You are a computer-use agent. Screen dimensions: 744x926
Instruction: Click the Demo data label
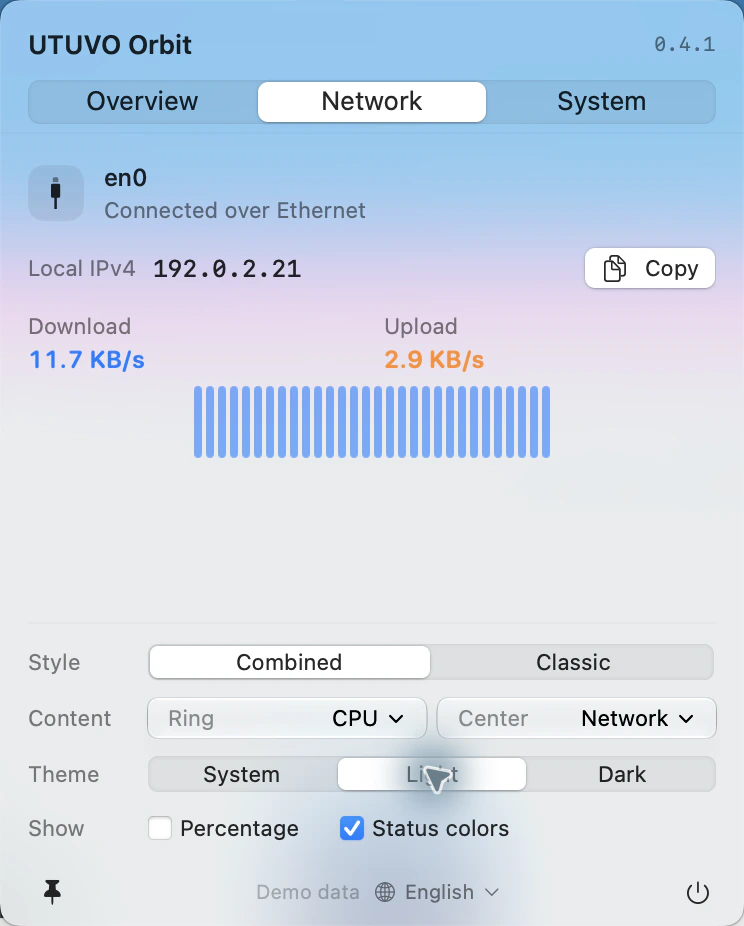click(x=308, y=892)
